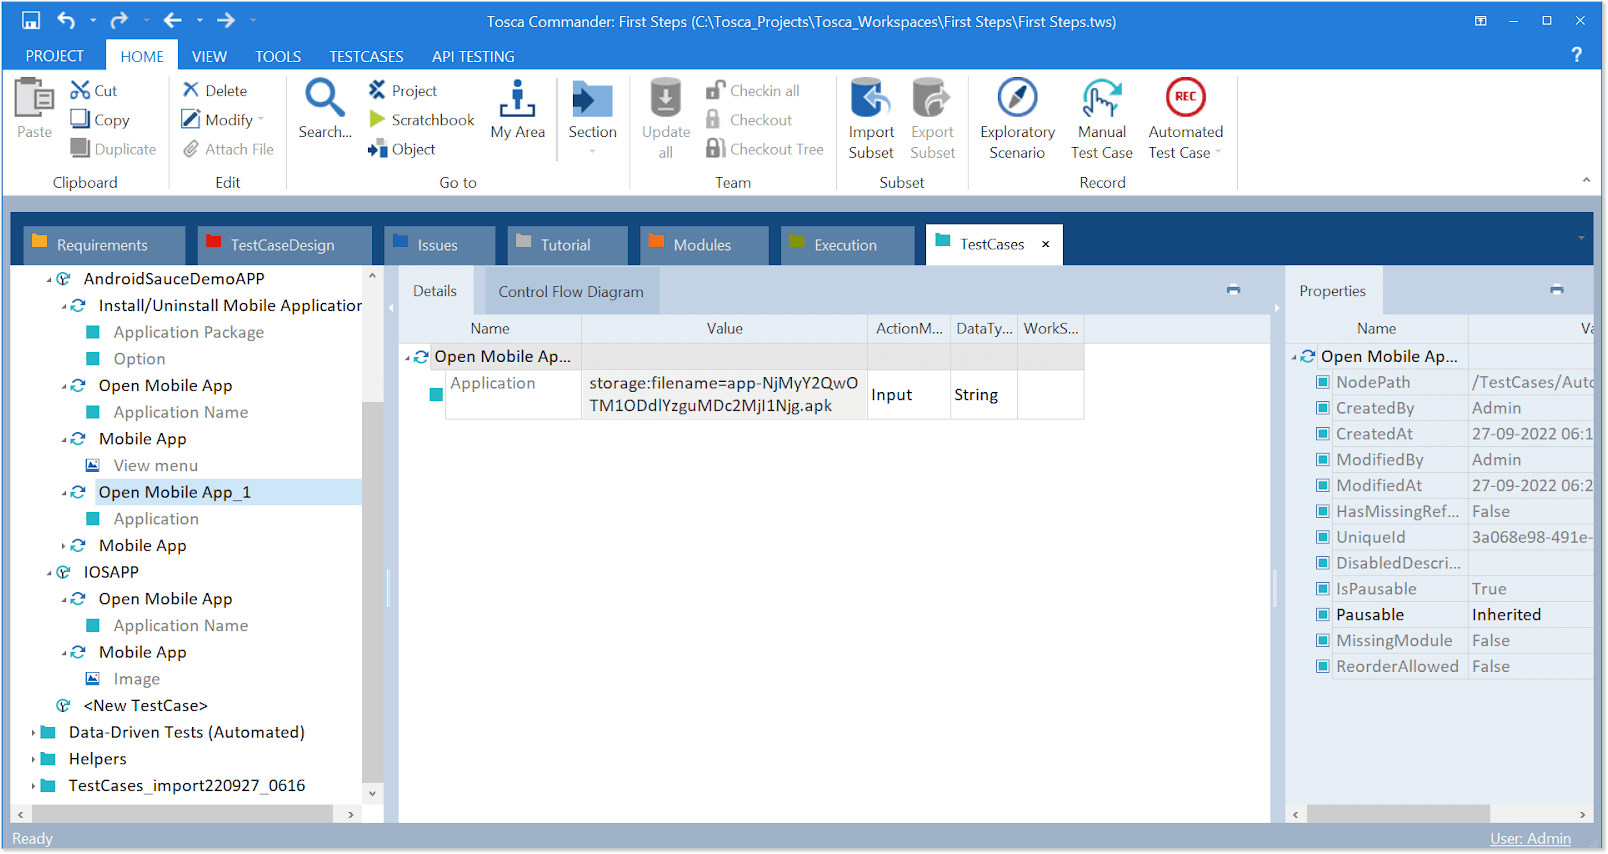
Task: Open the Exploratory Scenario recorder
Action: tap(1017, 98)
